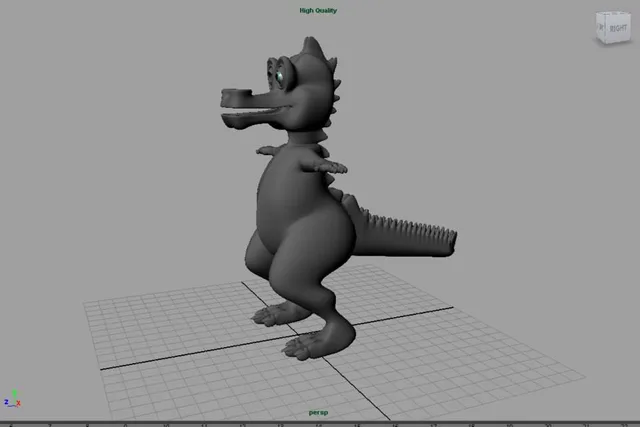The image size is (640, 427).
Task: Click the XYZ axis orientation gizmo
Action: click(12, 399)
